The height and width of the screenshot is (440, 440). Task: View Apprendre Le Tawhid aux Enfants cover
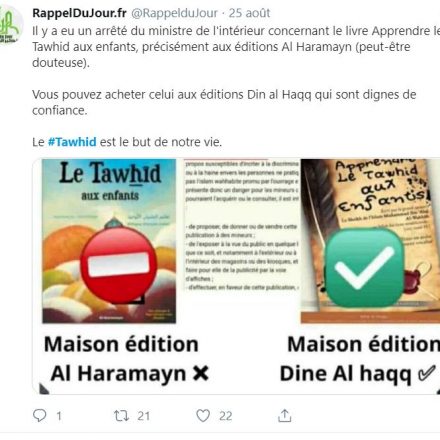click(x=370, y=241)
